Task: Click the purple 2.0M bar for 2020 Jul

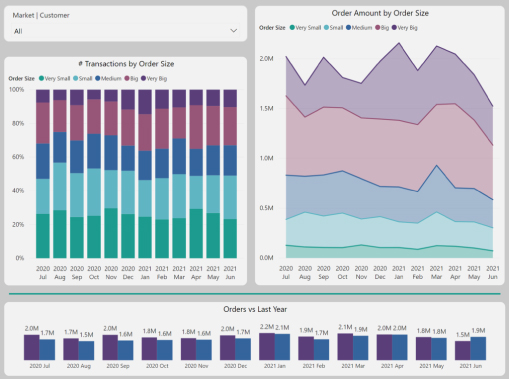Action: (x=32, y=347)
